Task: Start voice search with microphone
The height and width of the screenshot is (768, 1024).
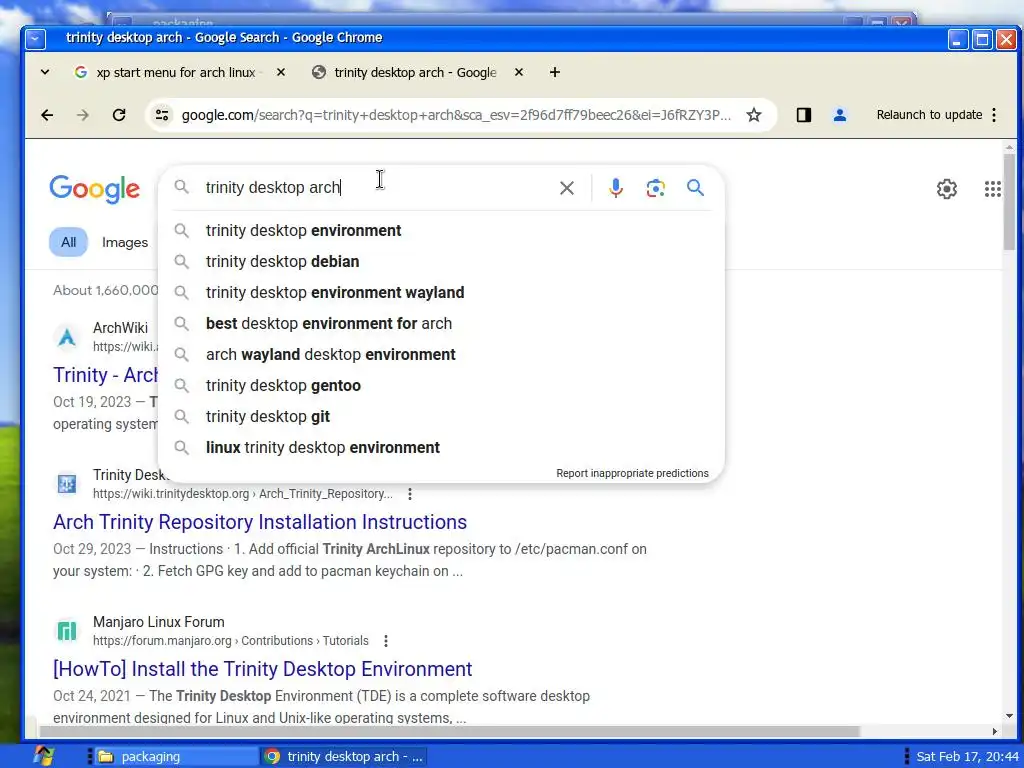Action: pos(615,188)
